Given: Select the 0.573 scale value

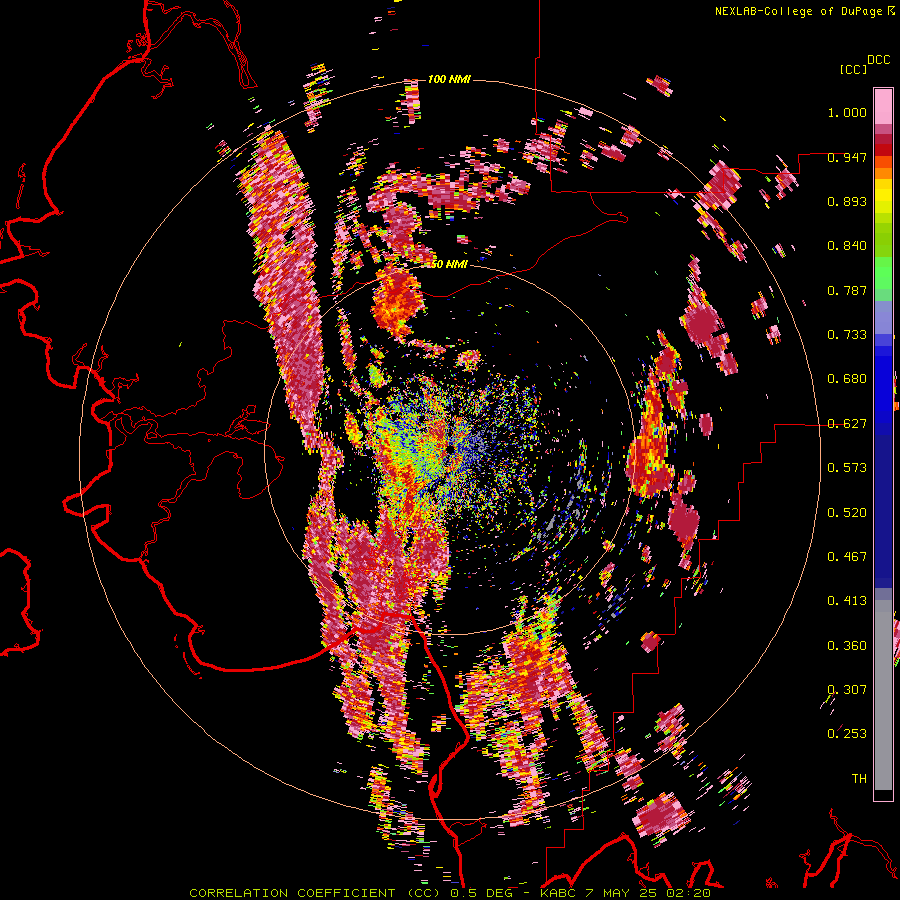Looking at the screenshot, I should tap(847, 468).
